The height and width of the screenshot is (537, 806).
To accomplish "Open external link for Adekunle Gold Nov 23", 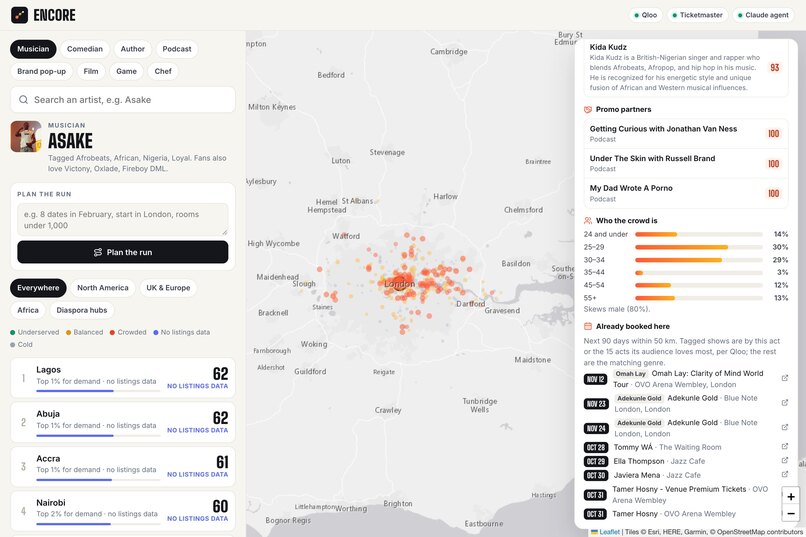I will click(784, 403).
